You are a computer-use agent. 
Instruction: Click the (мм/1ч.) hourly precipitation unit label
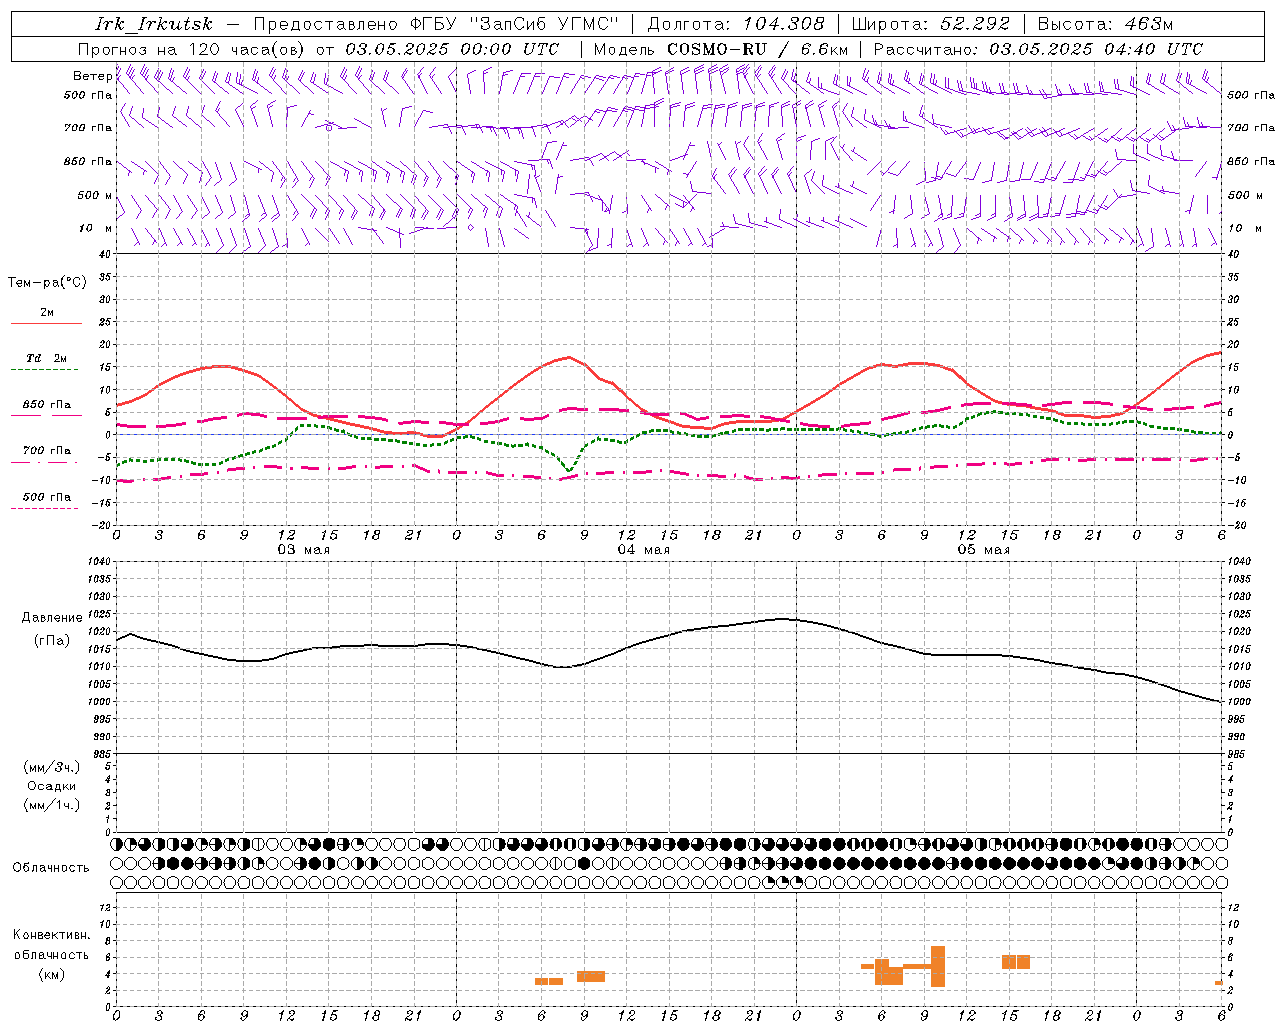(x=52, y=805)
